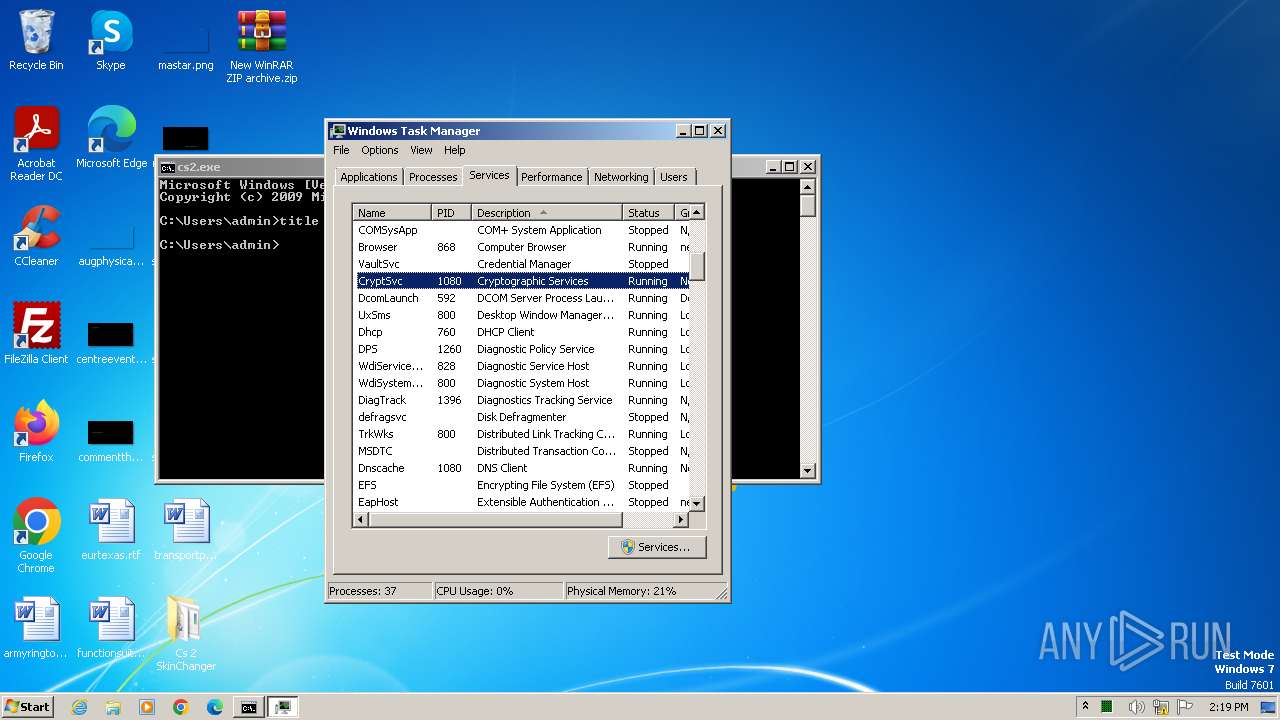Open Task Manager Options menu

(380, 150)
